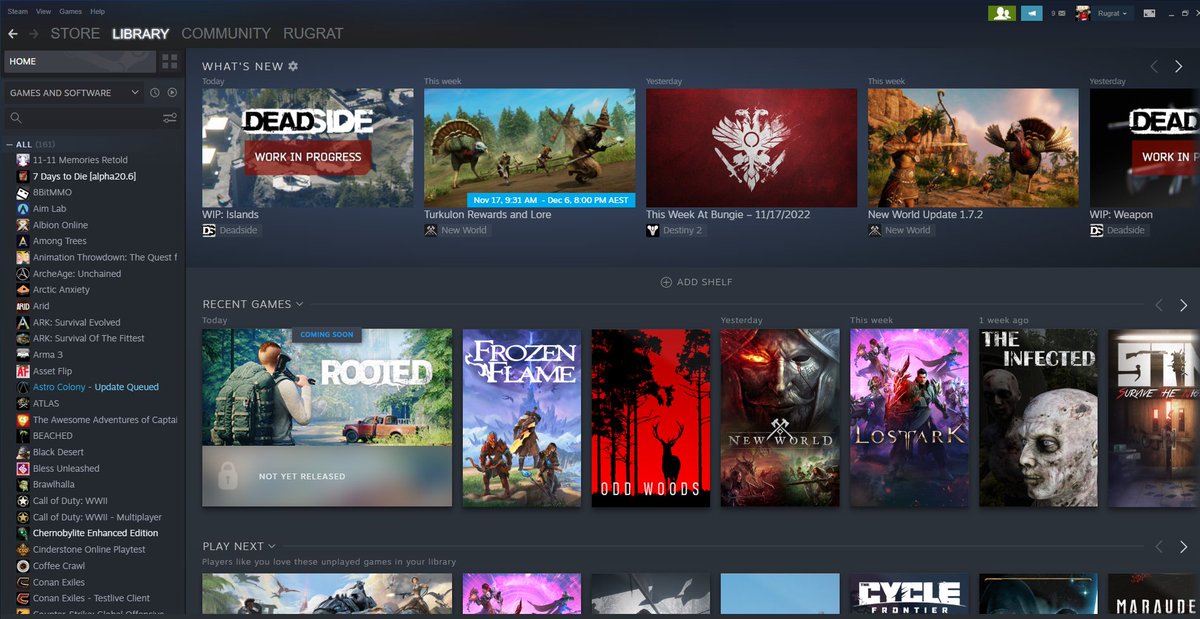Viewport: 1200px width, 619px height.
Task: Go to the STORE tab
Action: [75, 34]
